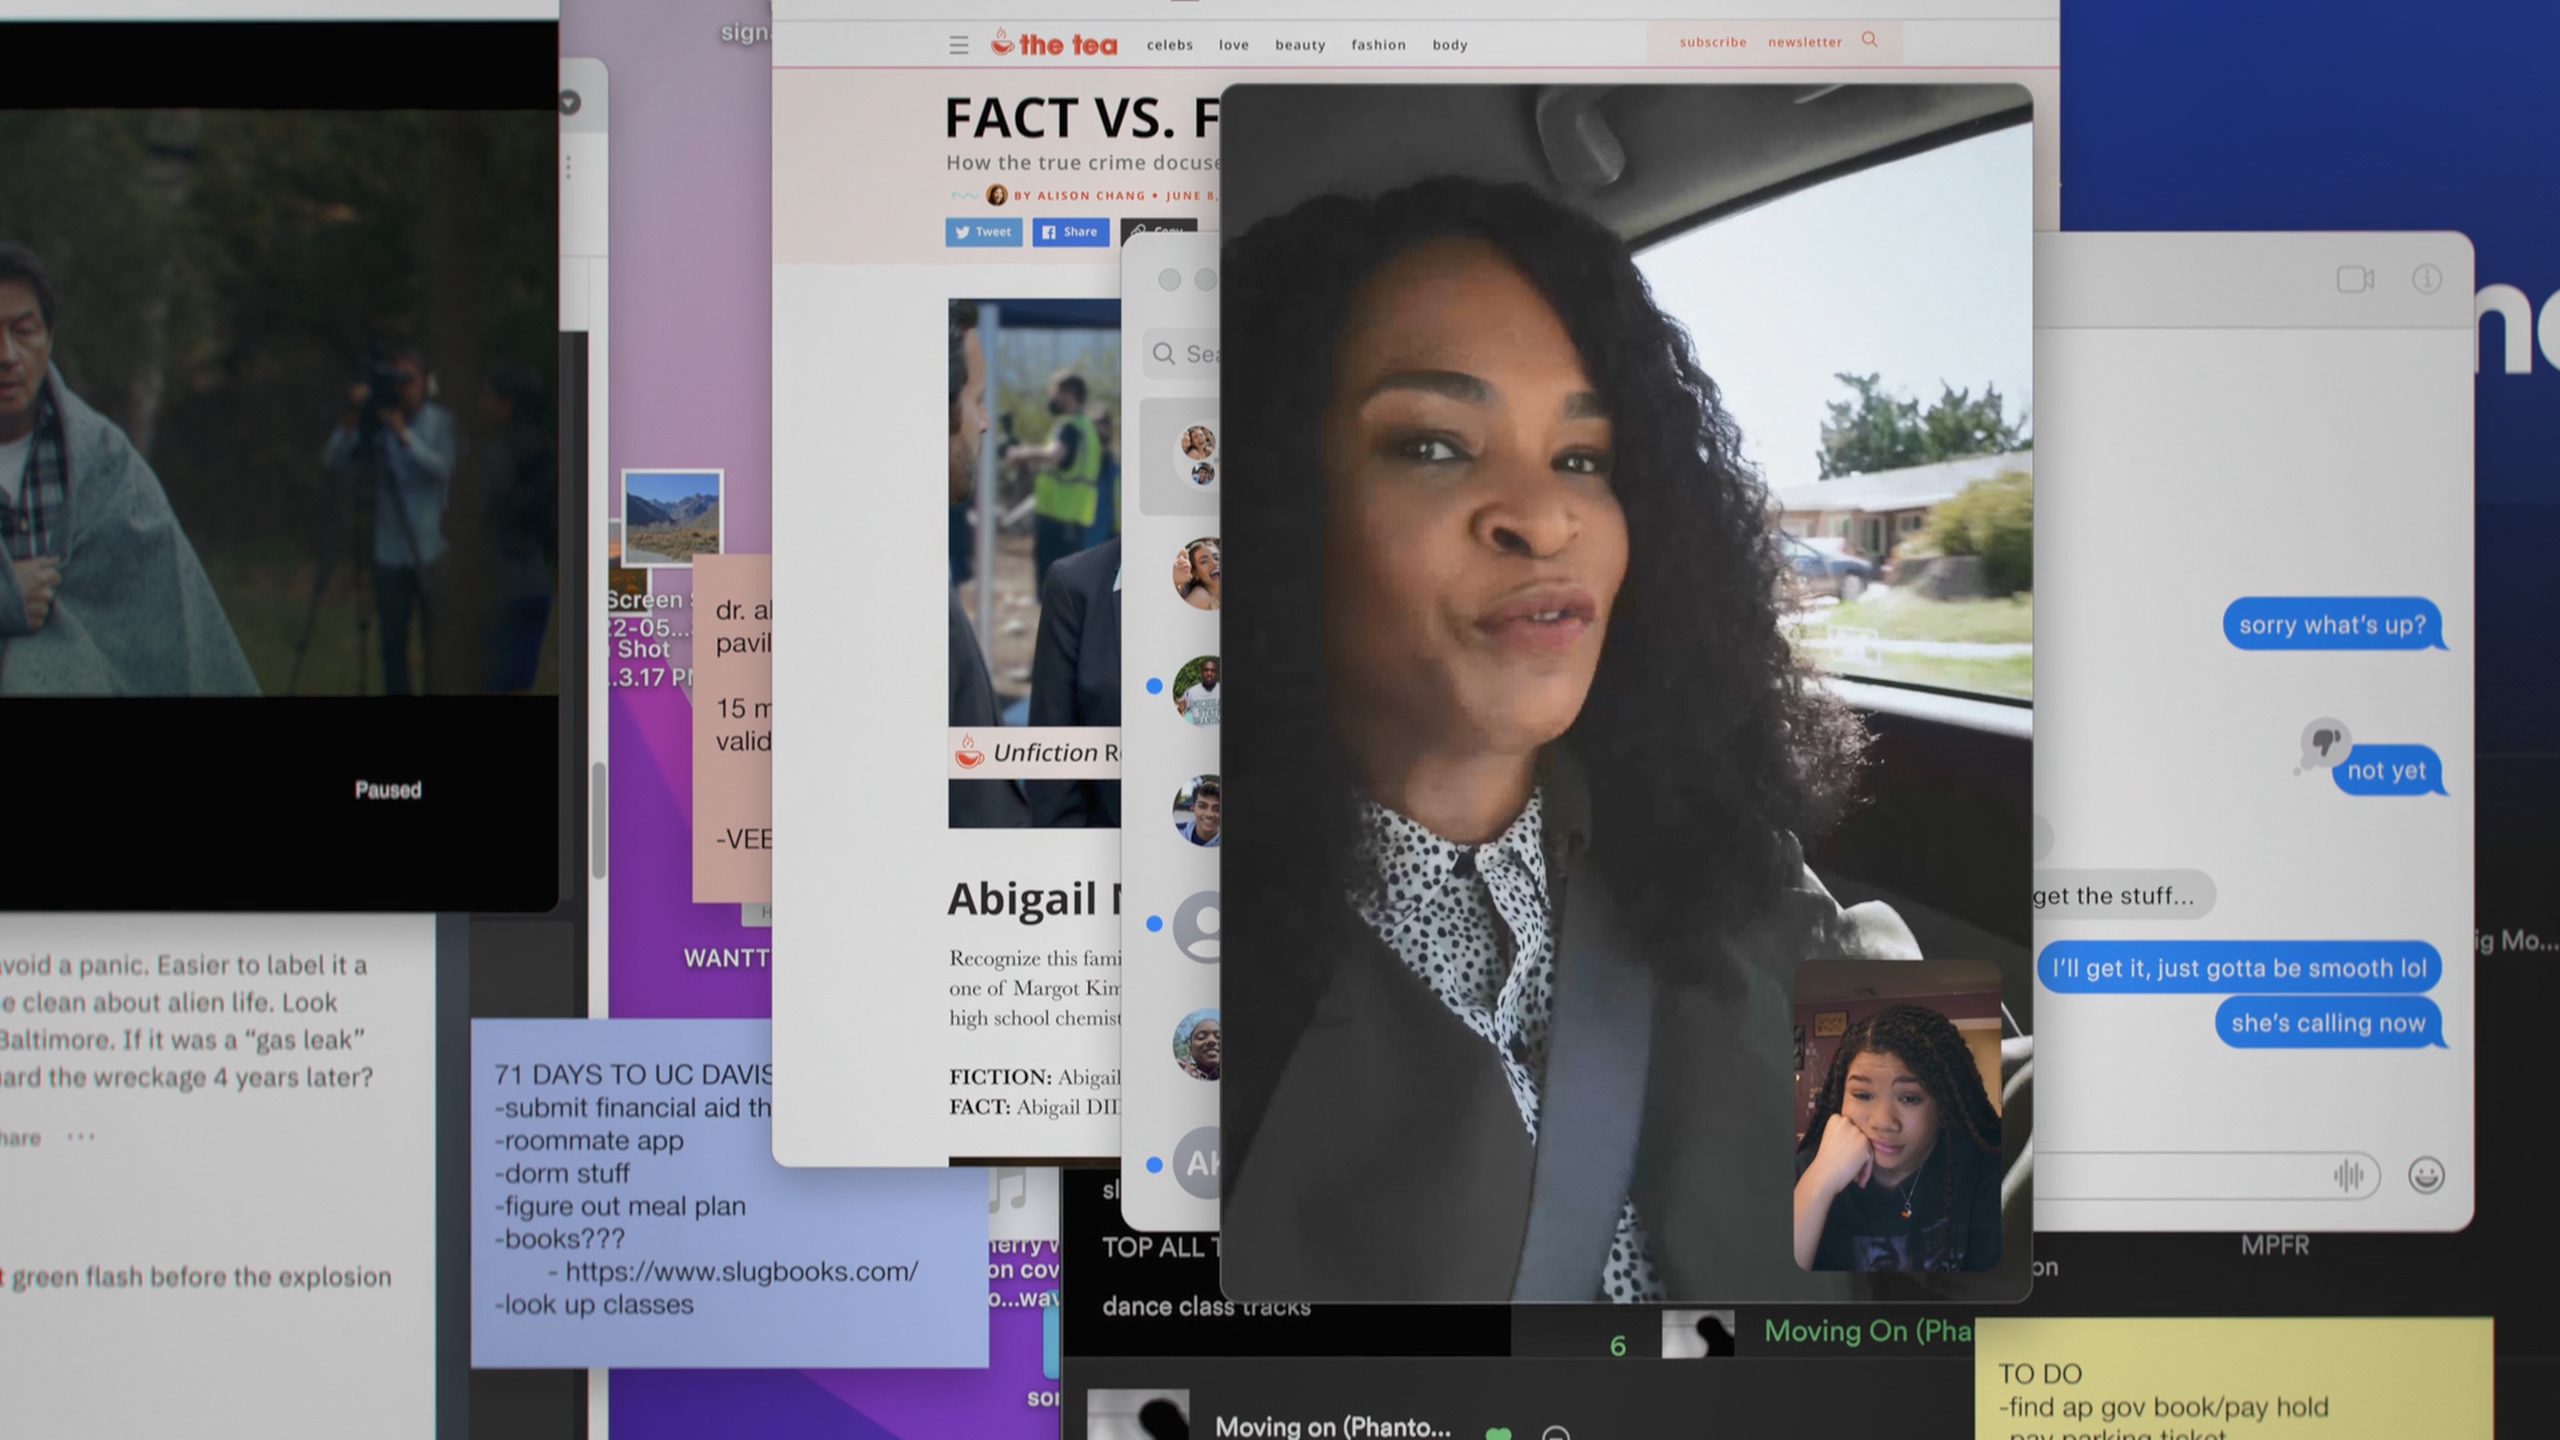Click the Tweet share button
Viewport: 2560px width, 1440px height.
tap(983, 232)
